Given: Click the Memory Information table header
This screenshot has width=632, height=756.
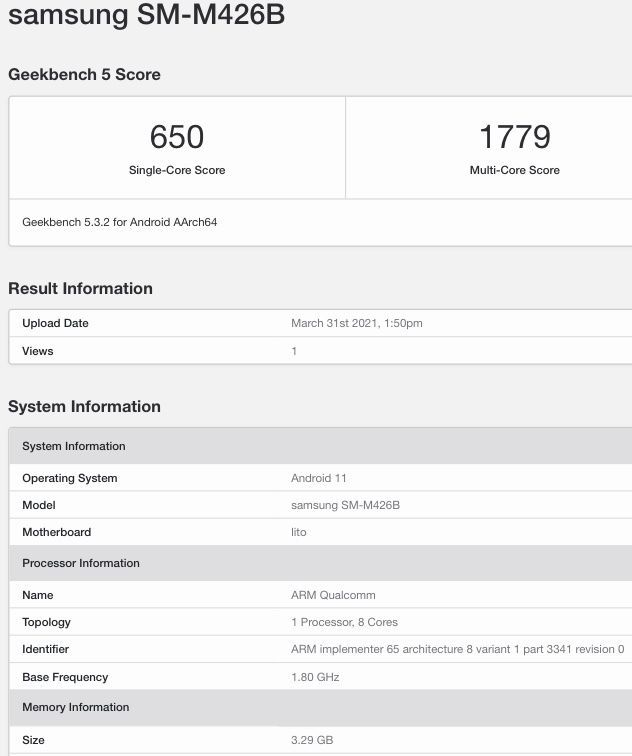Looking at the screenshot, I should pyautogui.click(x=321, y=707).
